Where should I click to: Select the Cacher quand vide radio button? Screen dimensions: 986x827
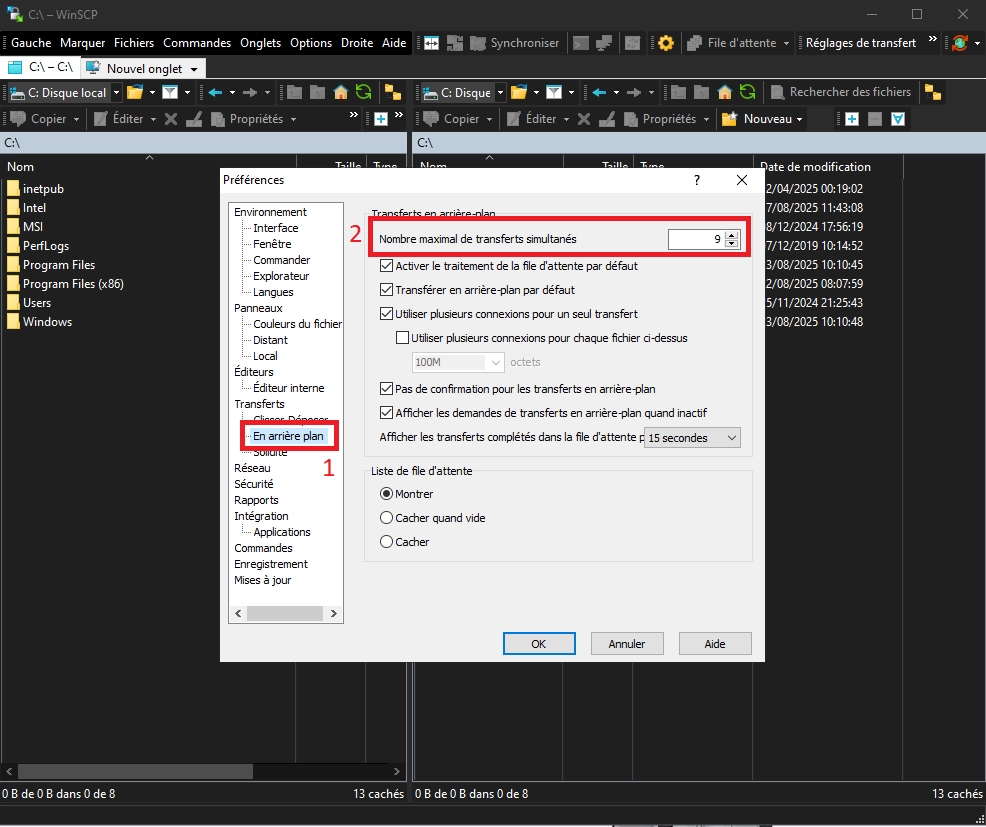click(x=386, y=518)
